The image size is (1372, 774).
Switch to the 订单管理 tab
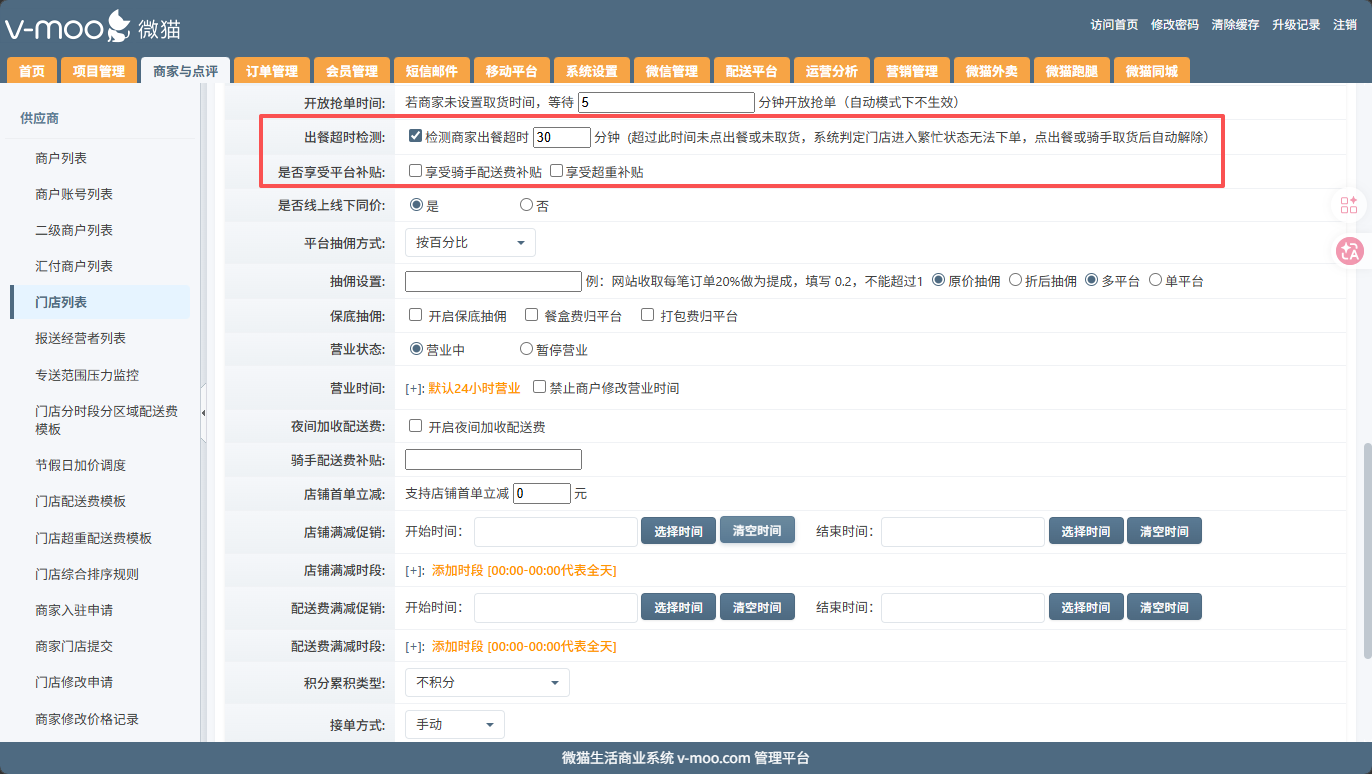(x=272, y=71)
